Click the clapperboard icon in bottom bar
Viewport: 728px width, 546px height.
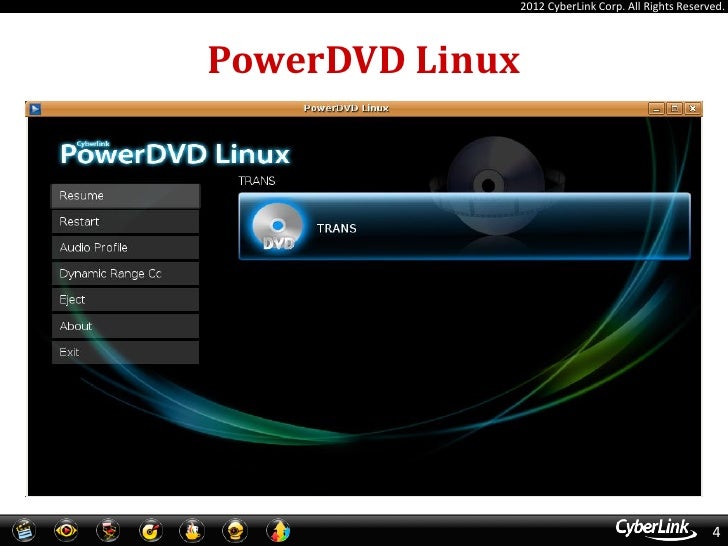24,531
